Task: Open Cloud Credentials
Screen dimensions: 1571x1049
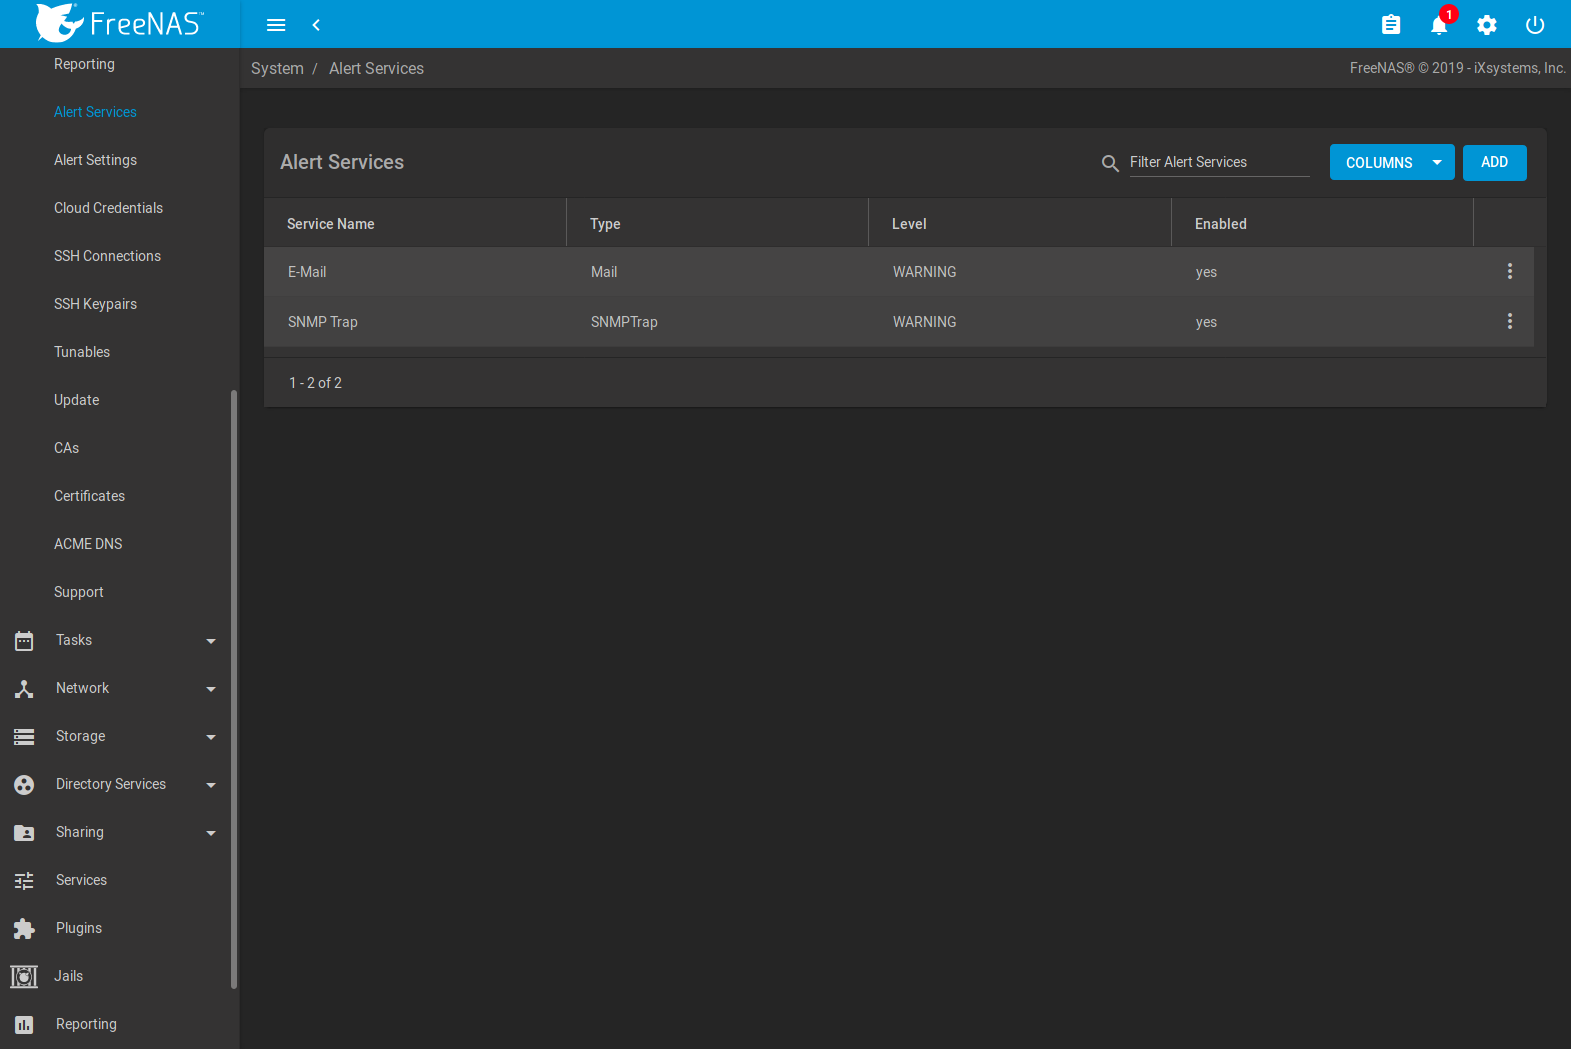Action: 108,208
